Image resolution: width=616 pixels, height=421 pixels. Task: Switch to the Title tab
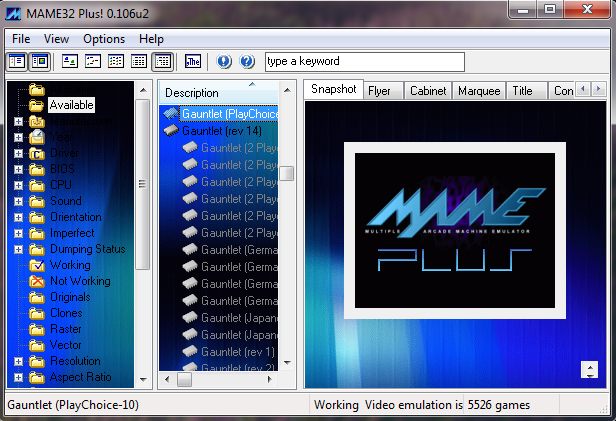(526, 91)
